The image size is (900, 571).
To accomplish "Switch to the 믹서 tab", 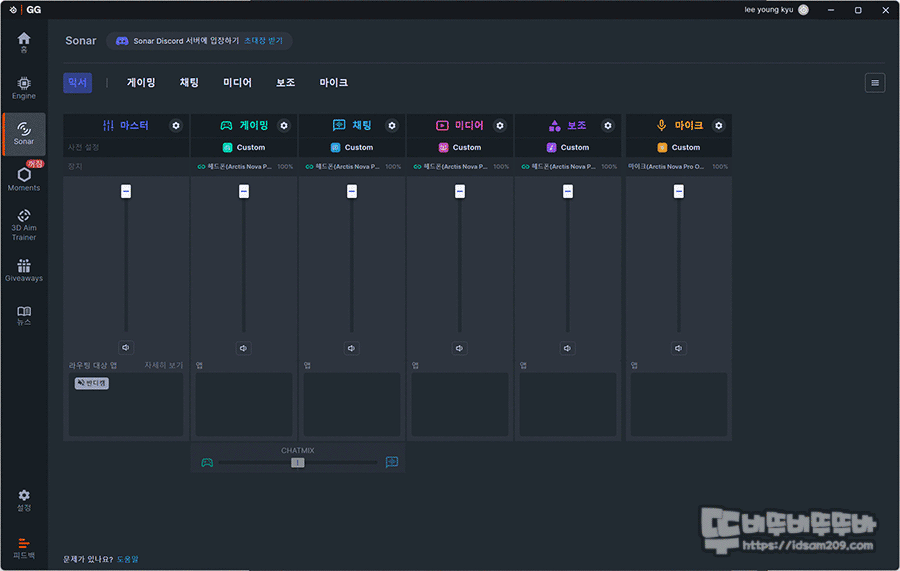I will click(x=77, y=83).
